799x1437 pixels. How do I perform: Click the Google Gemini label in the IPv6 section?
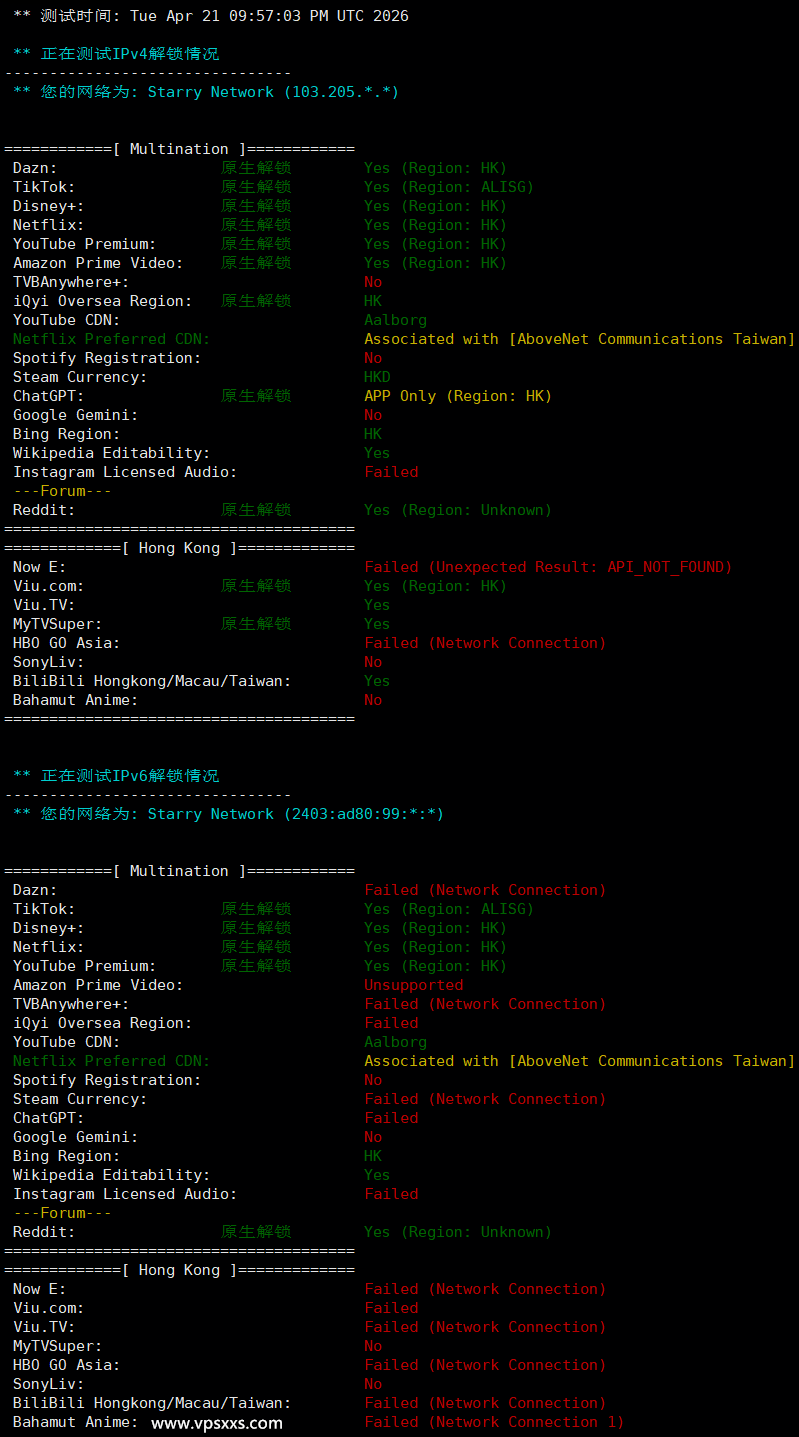[75, 1137]
